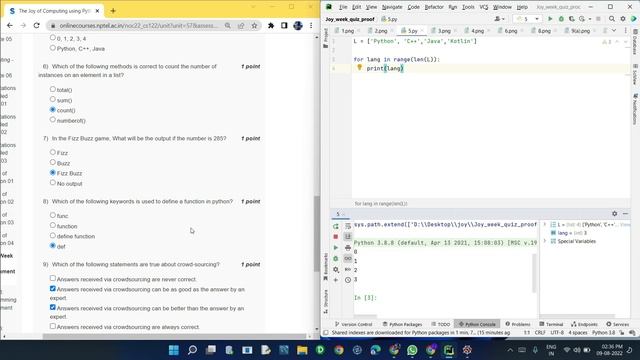Browse console history clock icon
This screenshot has width=640, height=360.
coord(348,280)
